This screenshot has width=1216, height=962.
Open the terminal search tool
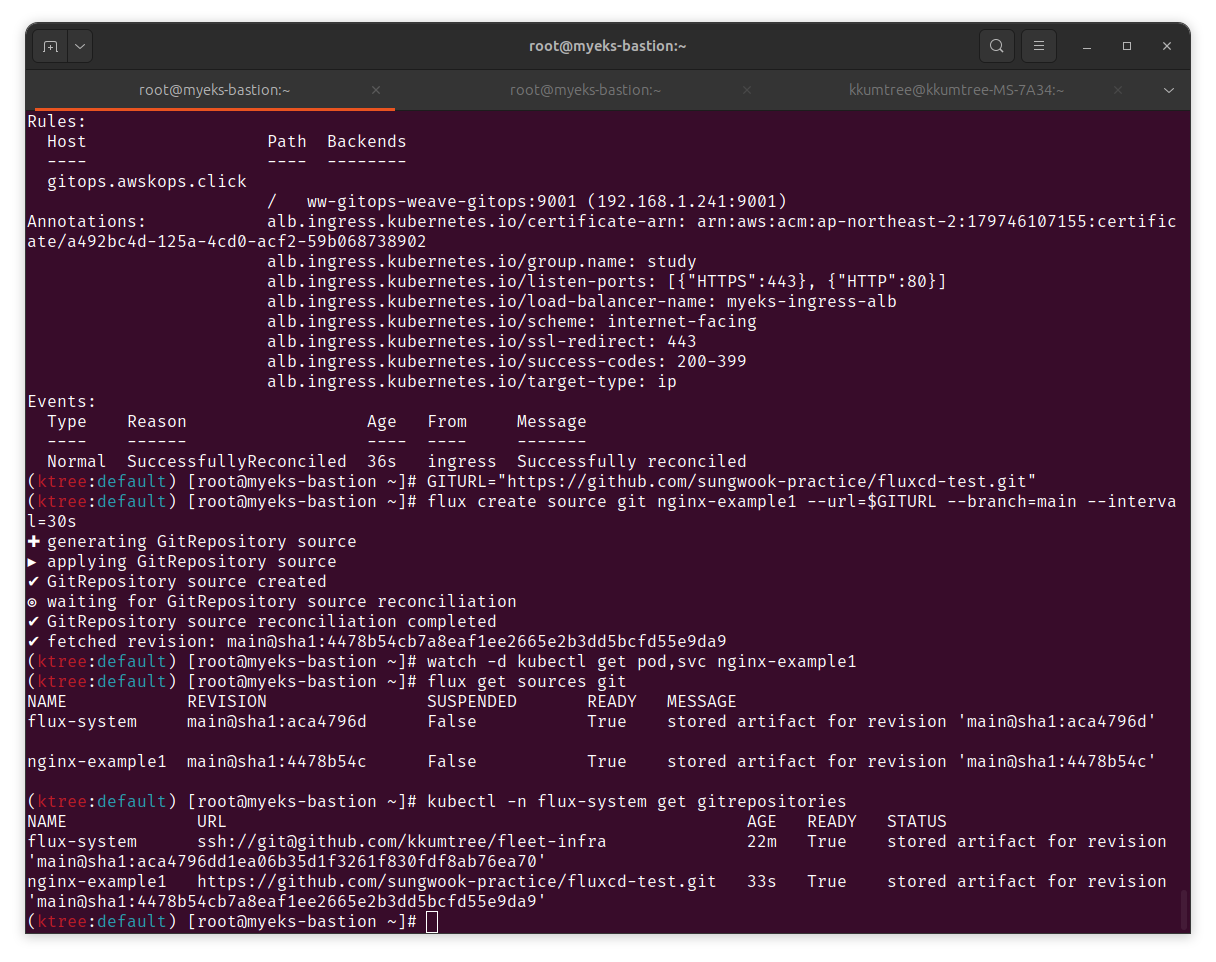click(996, 46)
